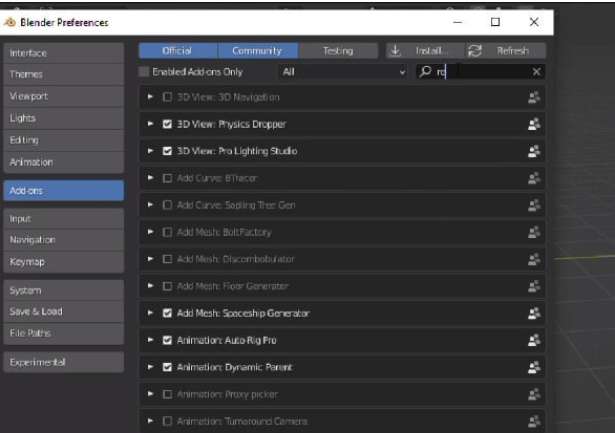Click the Install add-on button

pos(425,51)
